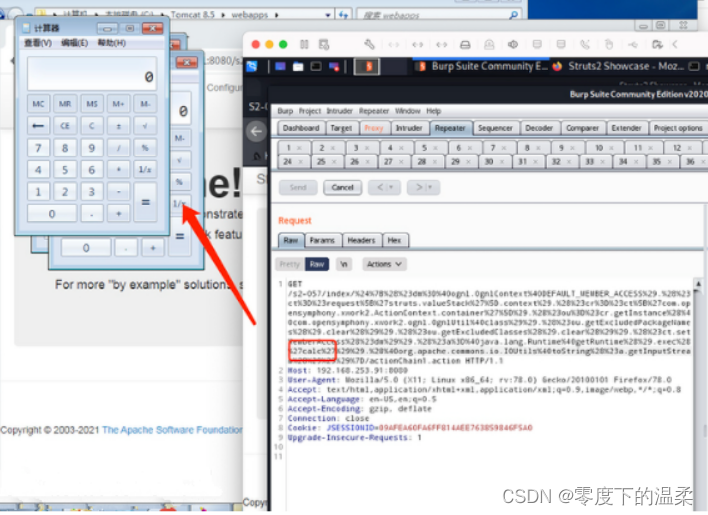This screenshot has height=515, width=708.
Task: Open the Project menu in Burp Suite
Action: [310, 111]
